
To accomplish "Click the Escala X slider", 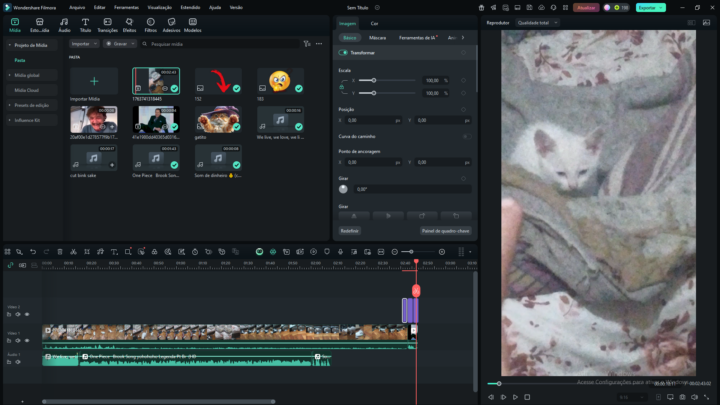I will tap(374, 79).
